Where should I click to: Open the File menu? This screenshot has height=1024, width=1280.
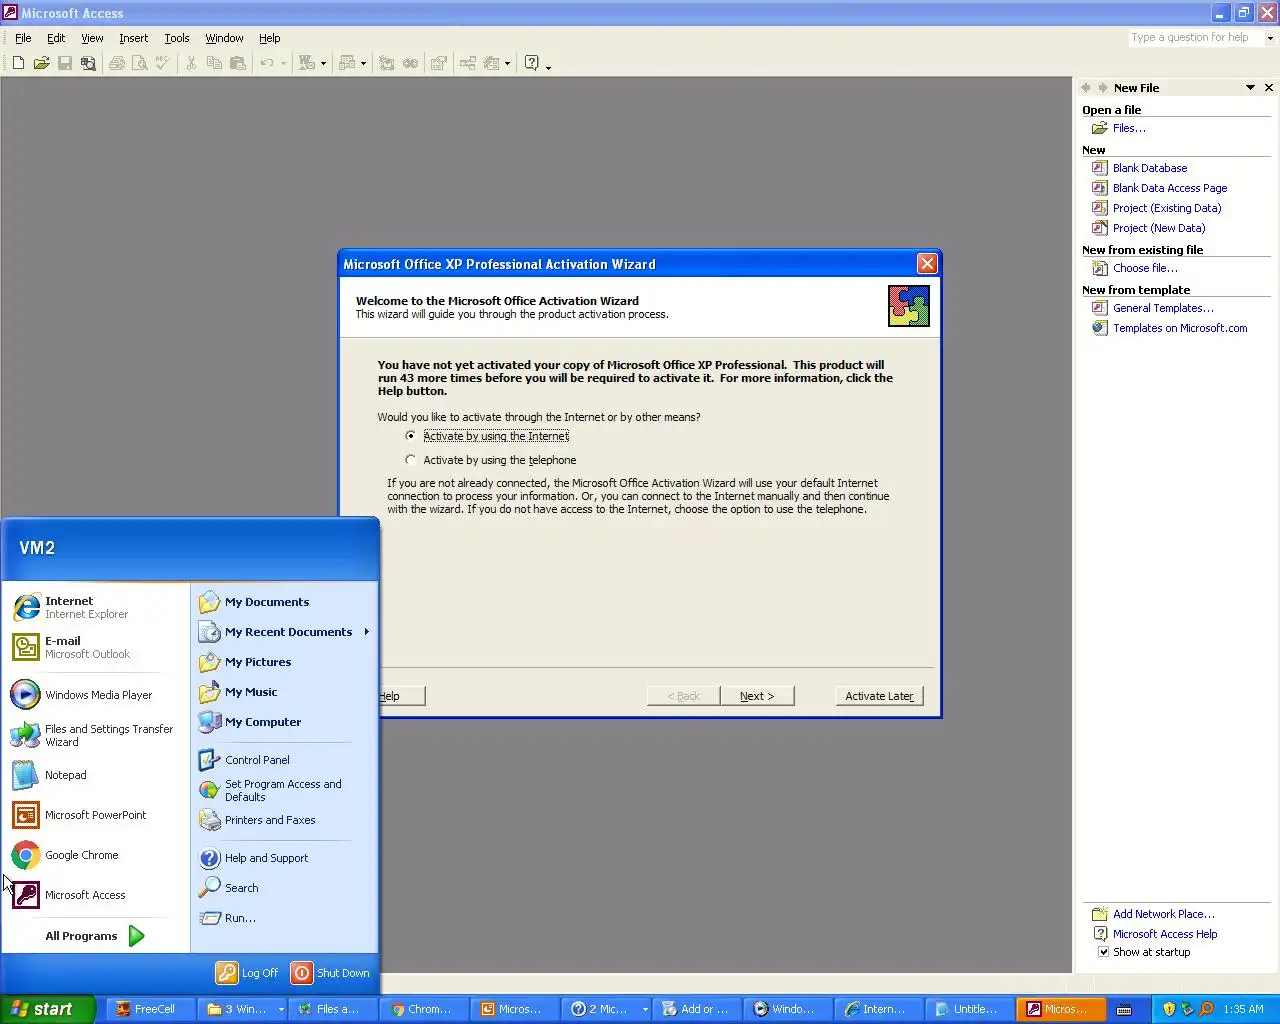(23, 38)
